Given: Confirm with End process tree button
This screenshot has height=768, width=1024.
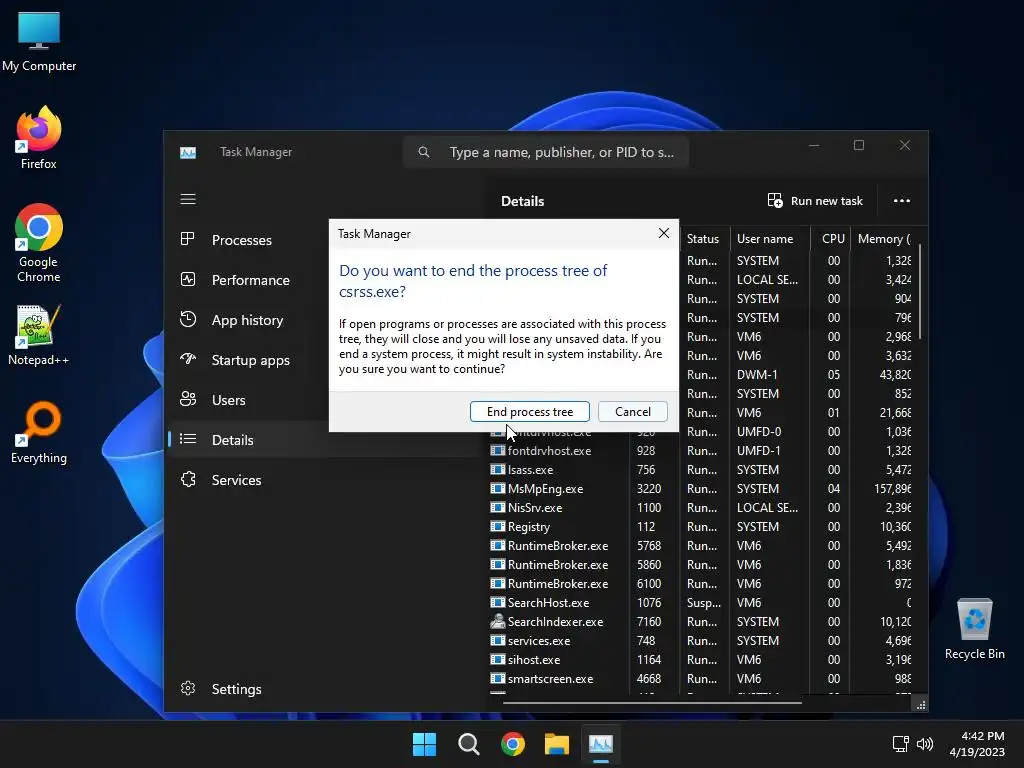Looking at the screenshot, I should point(530,411).
